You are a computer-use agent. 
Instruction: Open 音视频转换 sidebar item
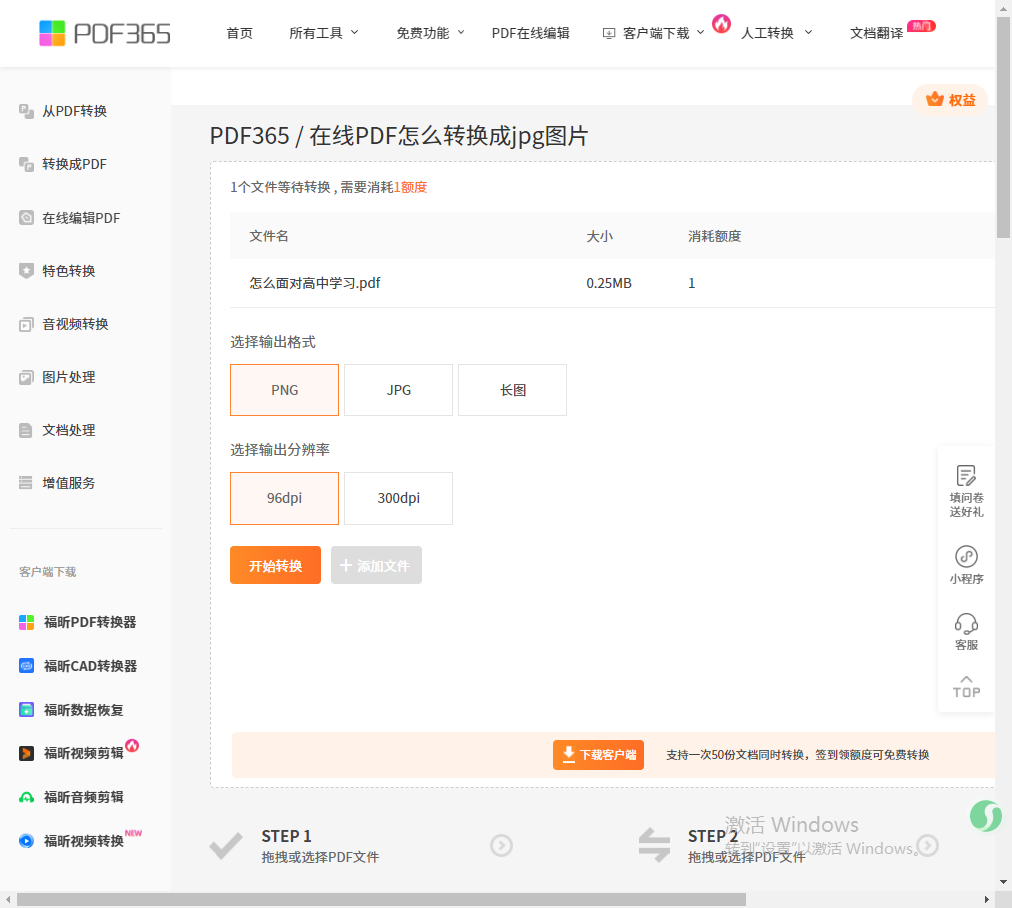click(x=76, y=324)
